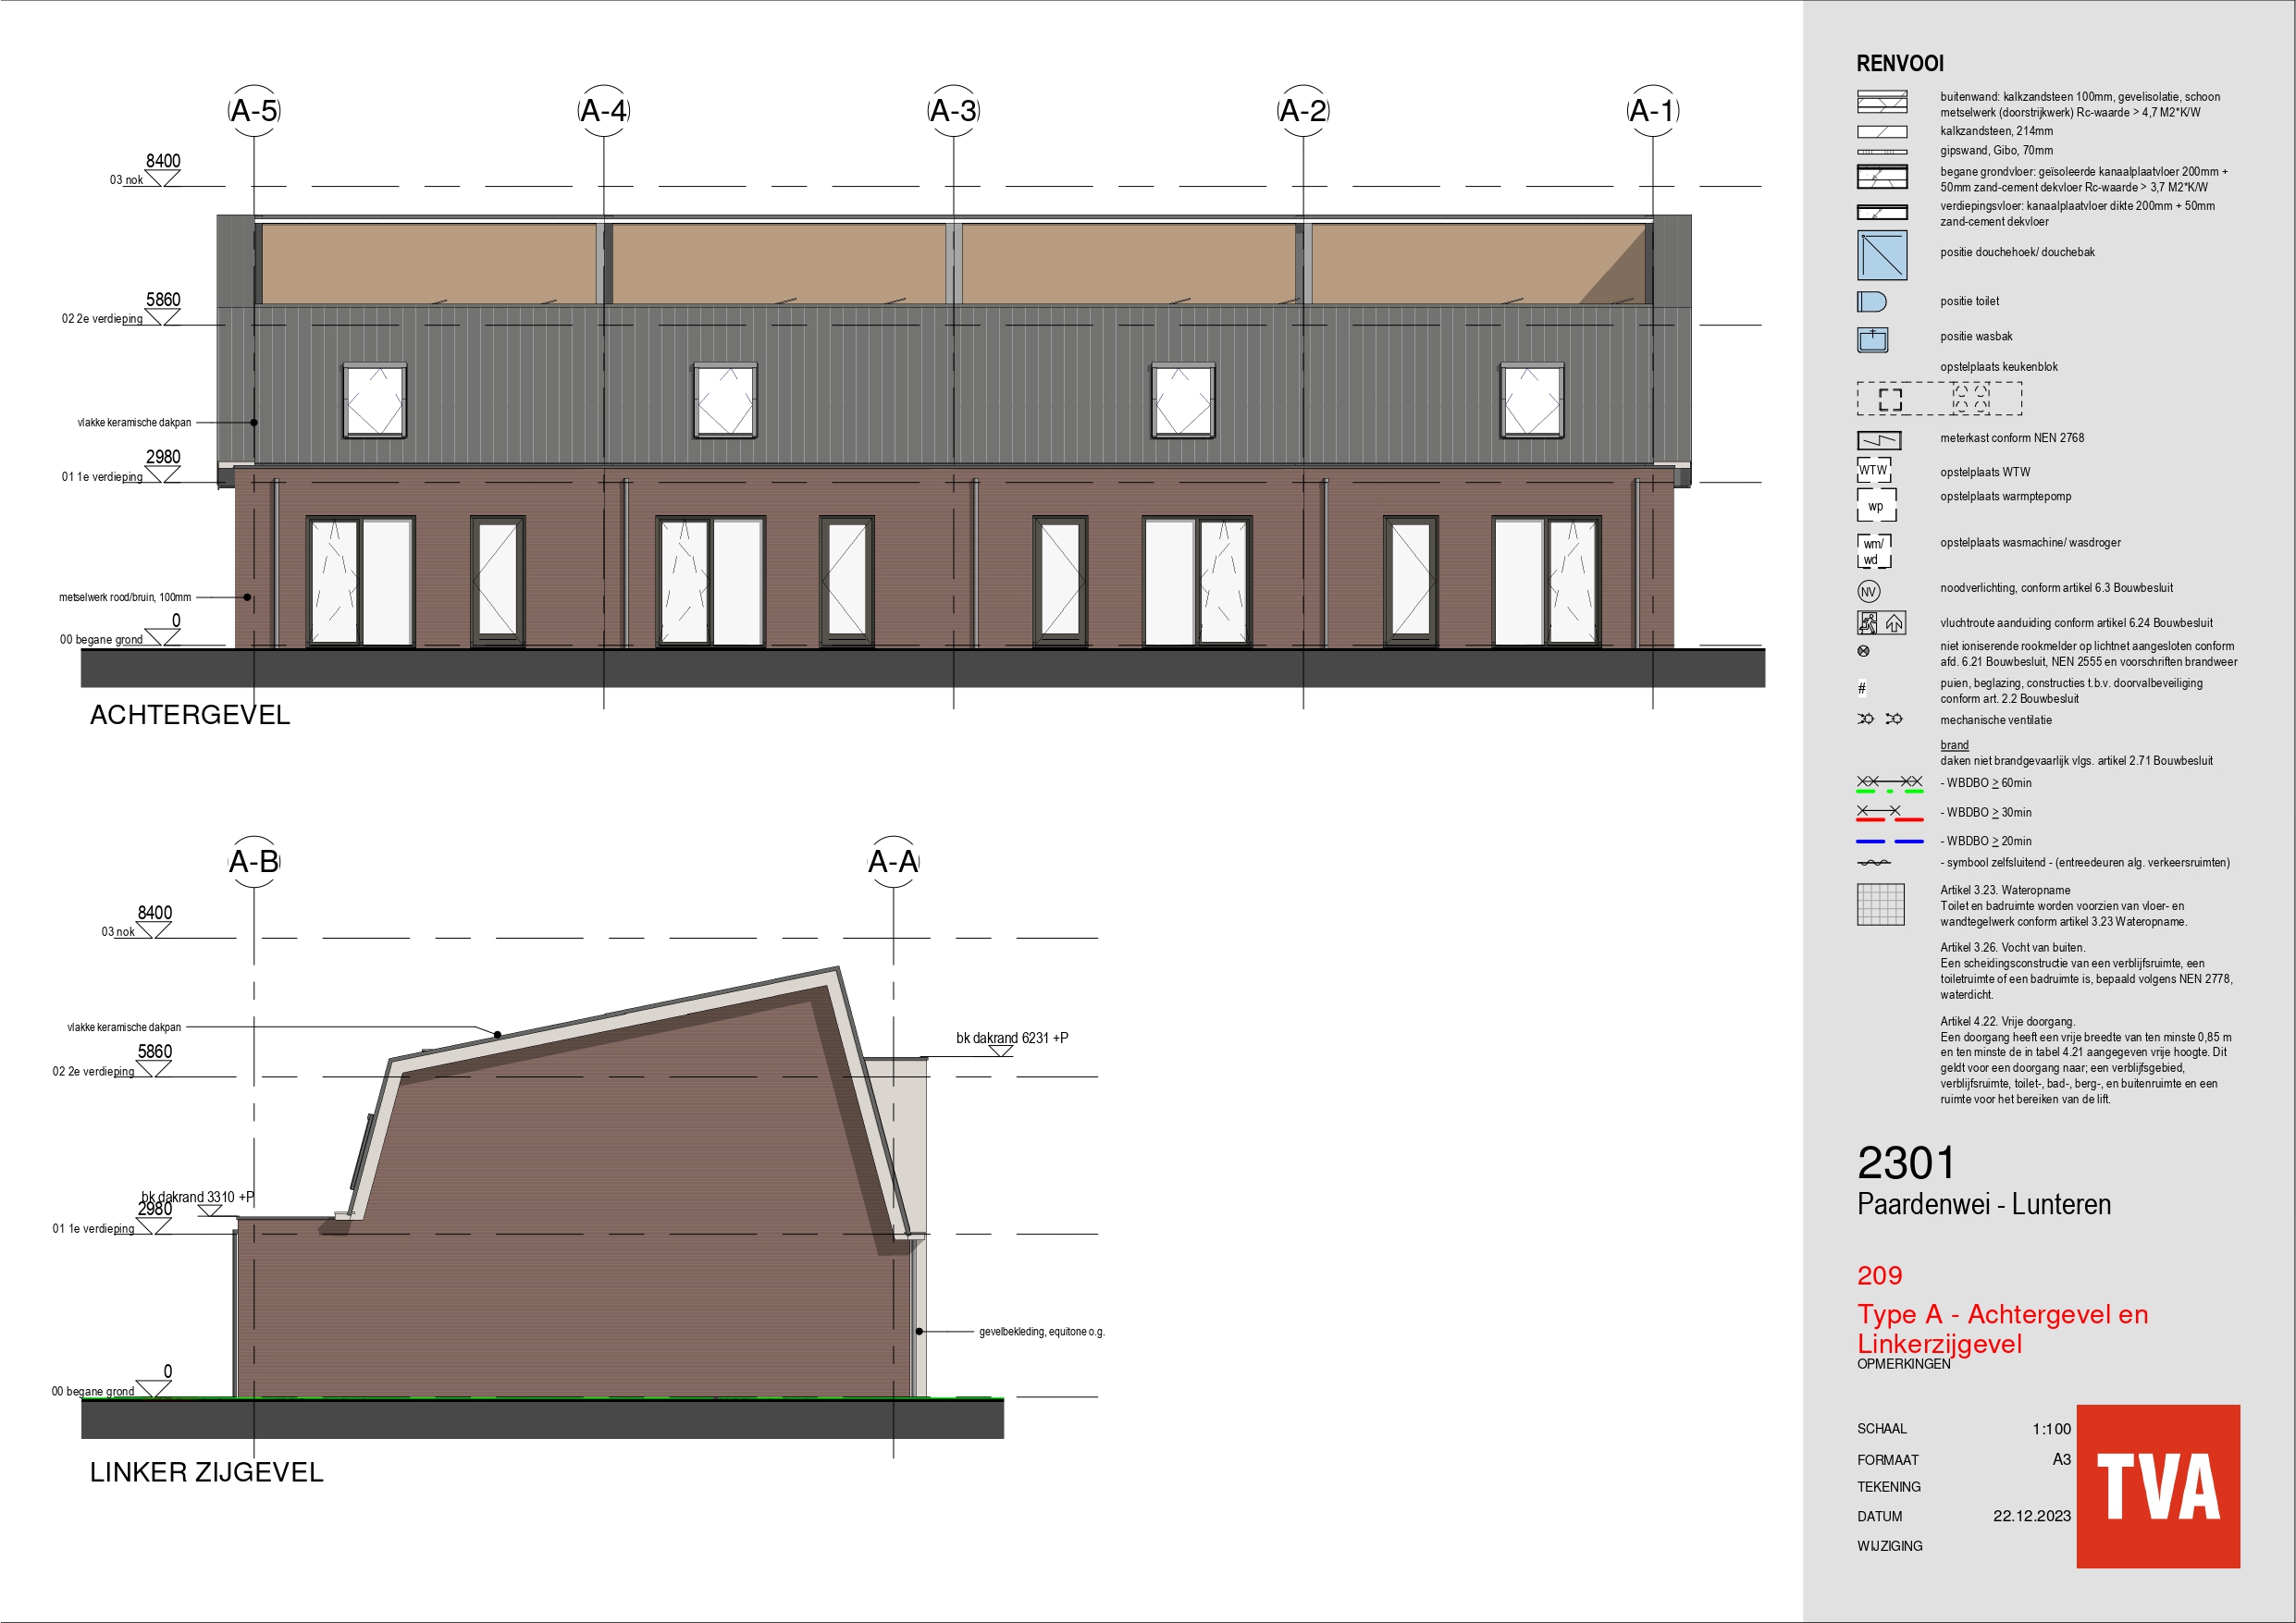Select the scale value 1:100
Viewport: 2296px width, 1623px height.
pos(2051,1429)
